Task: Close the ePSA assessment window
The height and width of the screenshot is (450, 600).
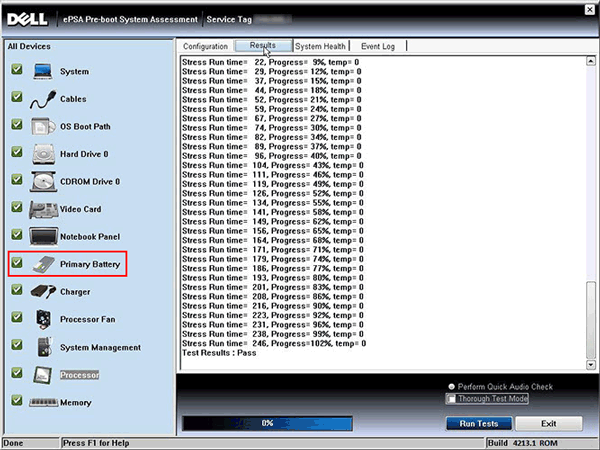Action: click(590, 10)
